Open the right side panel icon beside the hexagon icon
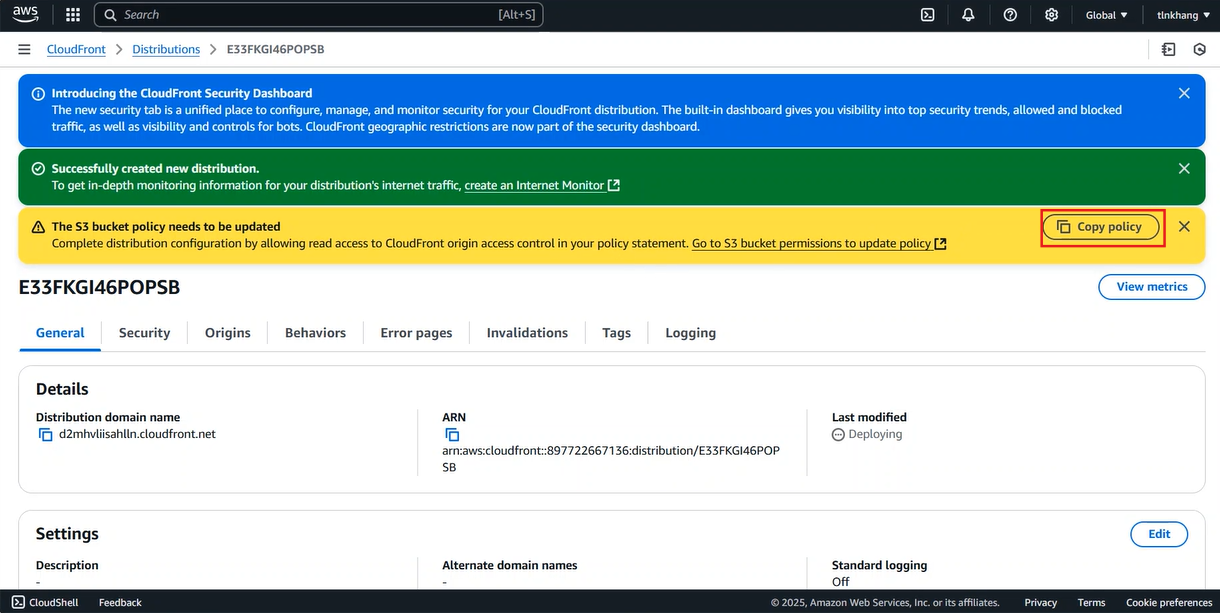Image resolution: width=1220 pixels, height=613 pixels. 1168,49
